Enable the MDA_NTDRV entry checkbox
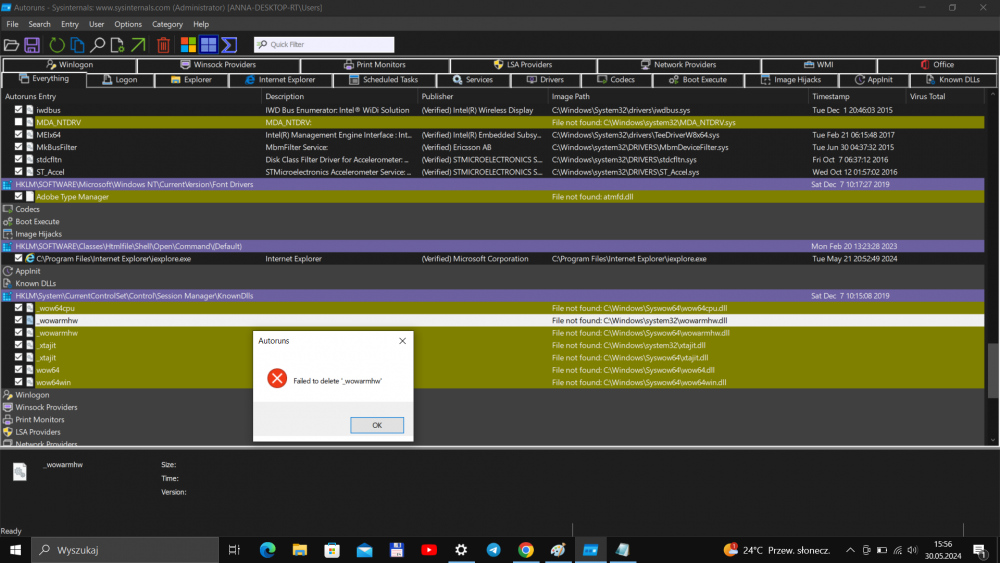Image resolution: width=1000 pixels, height=563 pixels. point(19,122)
